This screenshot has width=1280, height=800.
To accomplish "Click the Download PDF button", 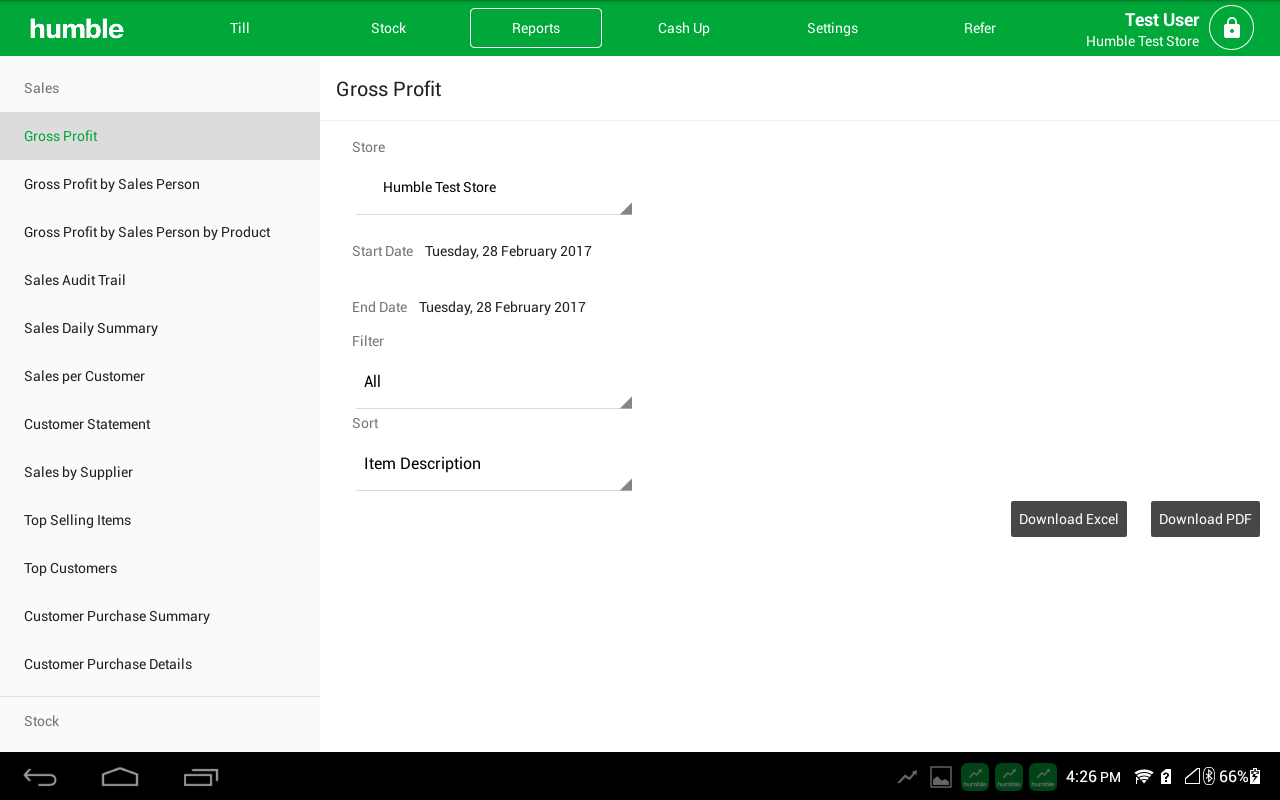I will (x=1205, y=519).
